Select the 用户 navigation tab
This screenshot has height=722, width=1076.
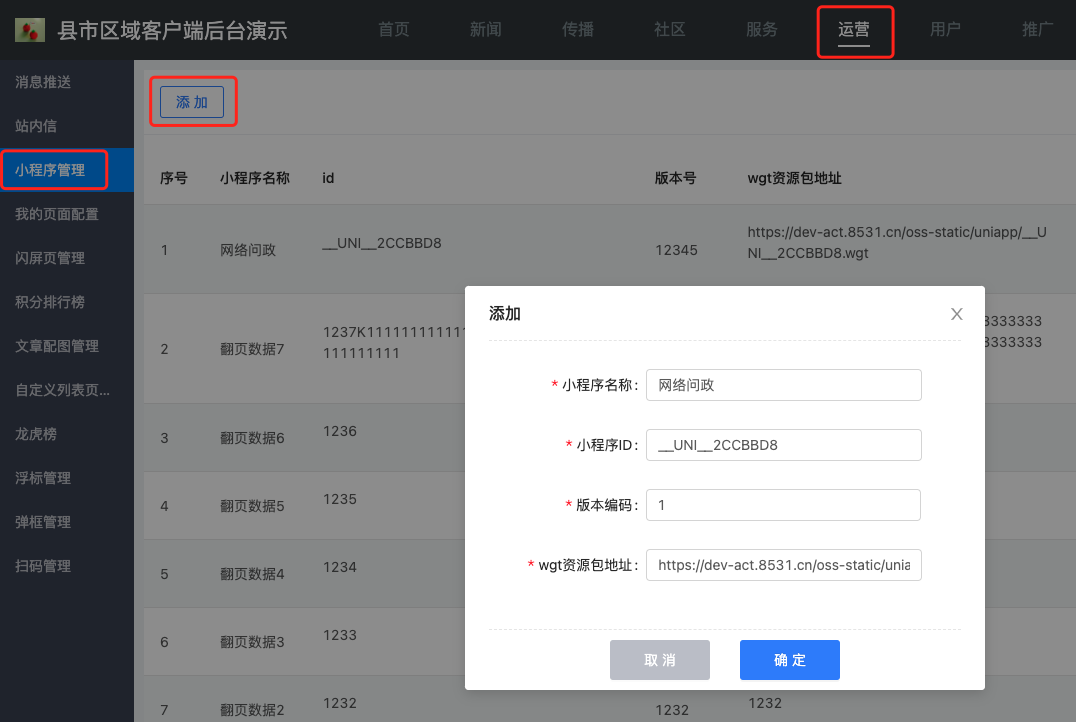pyautogui.click(x=945, y=30)
